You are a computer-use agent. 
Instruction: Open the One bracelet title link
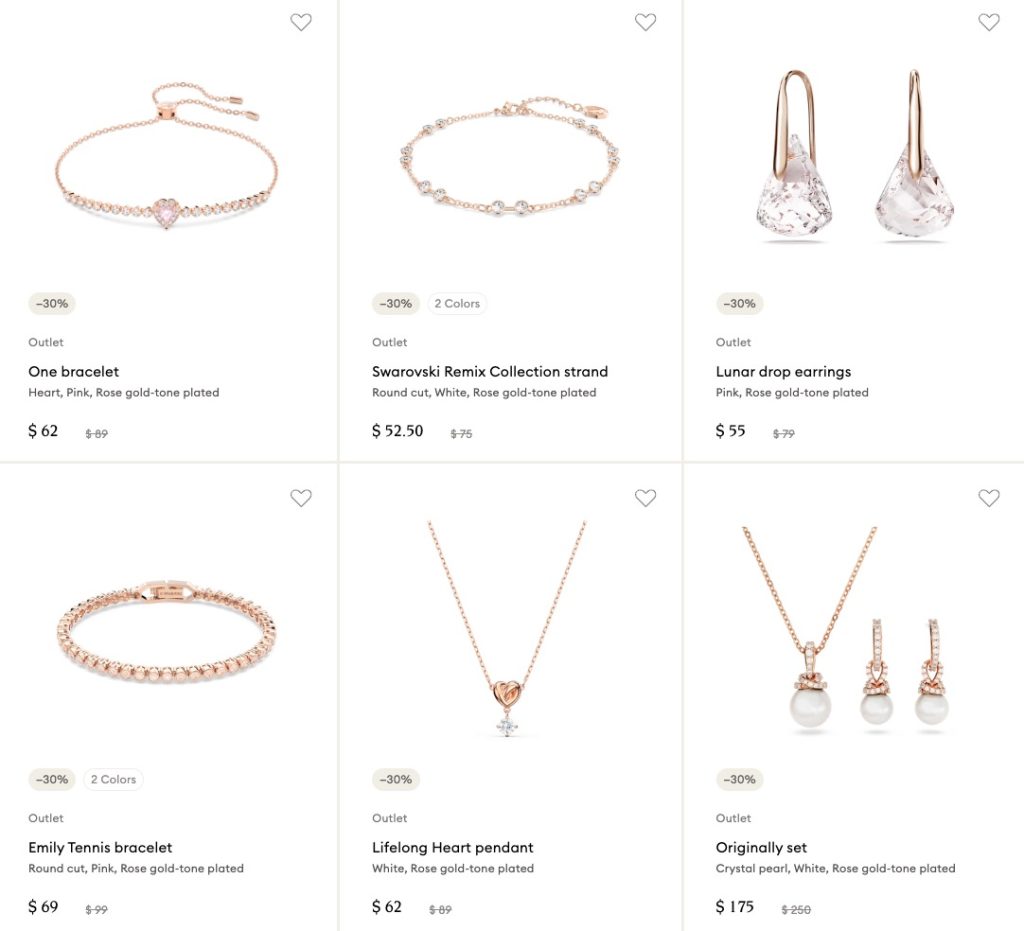[x=74, y=372]
